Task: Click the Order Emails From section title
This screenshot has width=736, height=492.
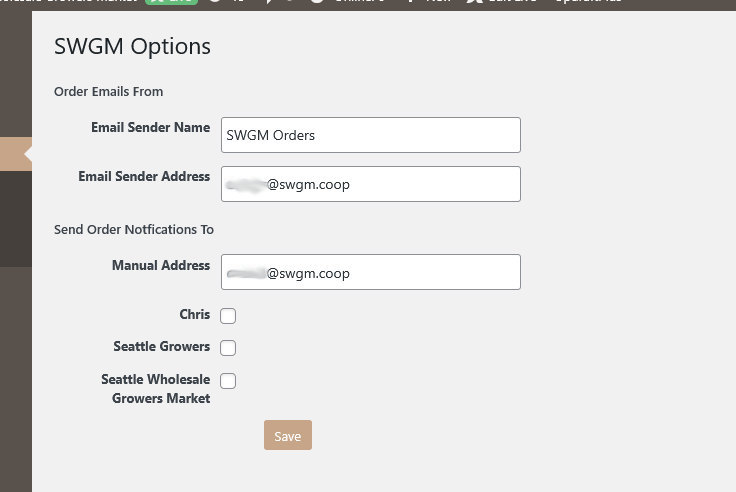Action: pos(108,92)
